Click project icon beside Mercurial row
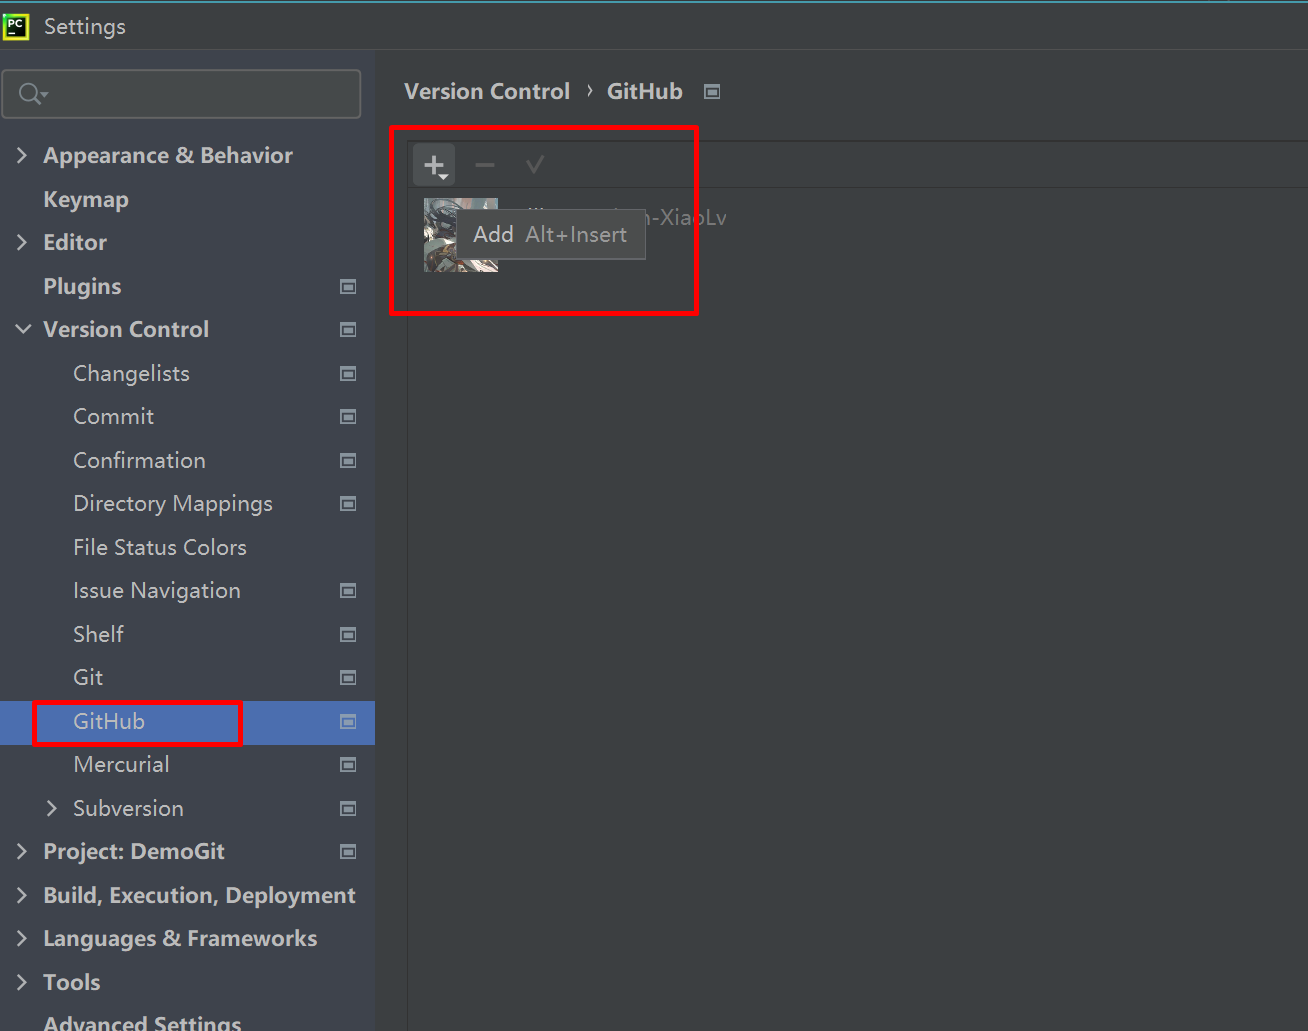Screen dimensions: 1308x1031 tap(348, 765)
